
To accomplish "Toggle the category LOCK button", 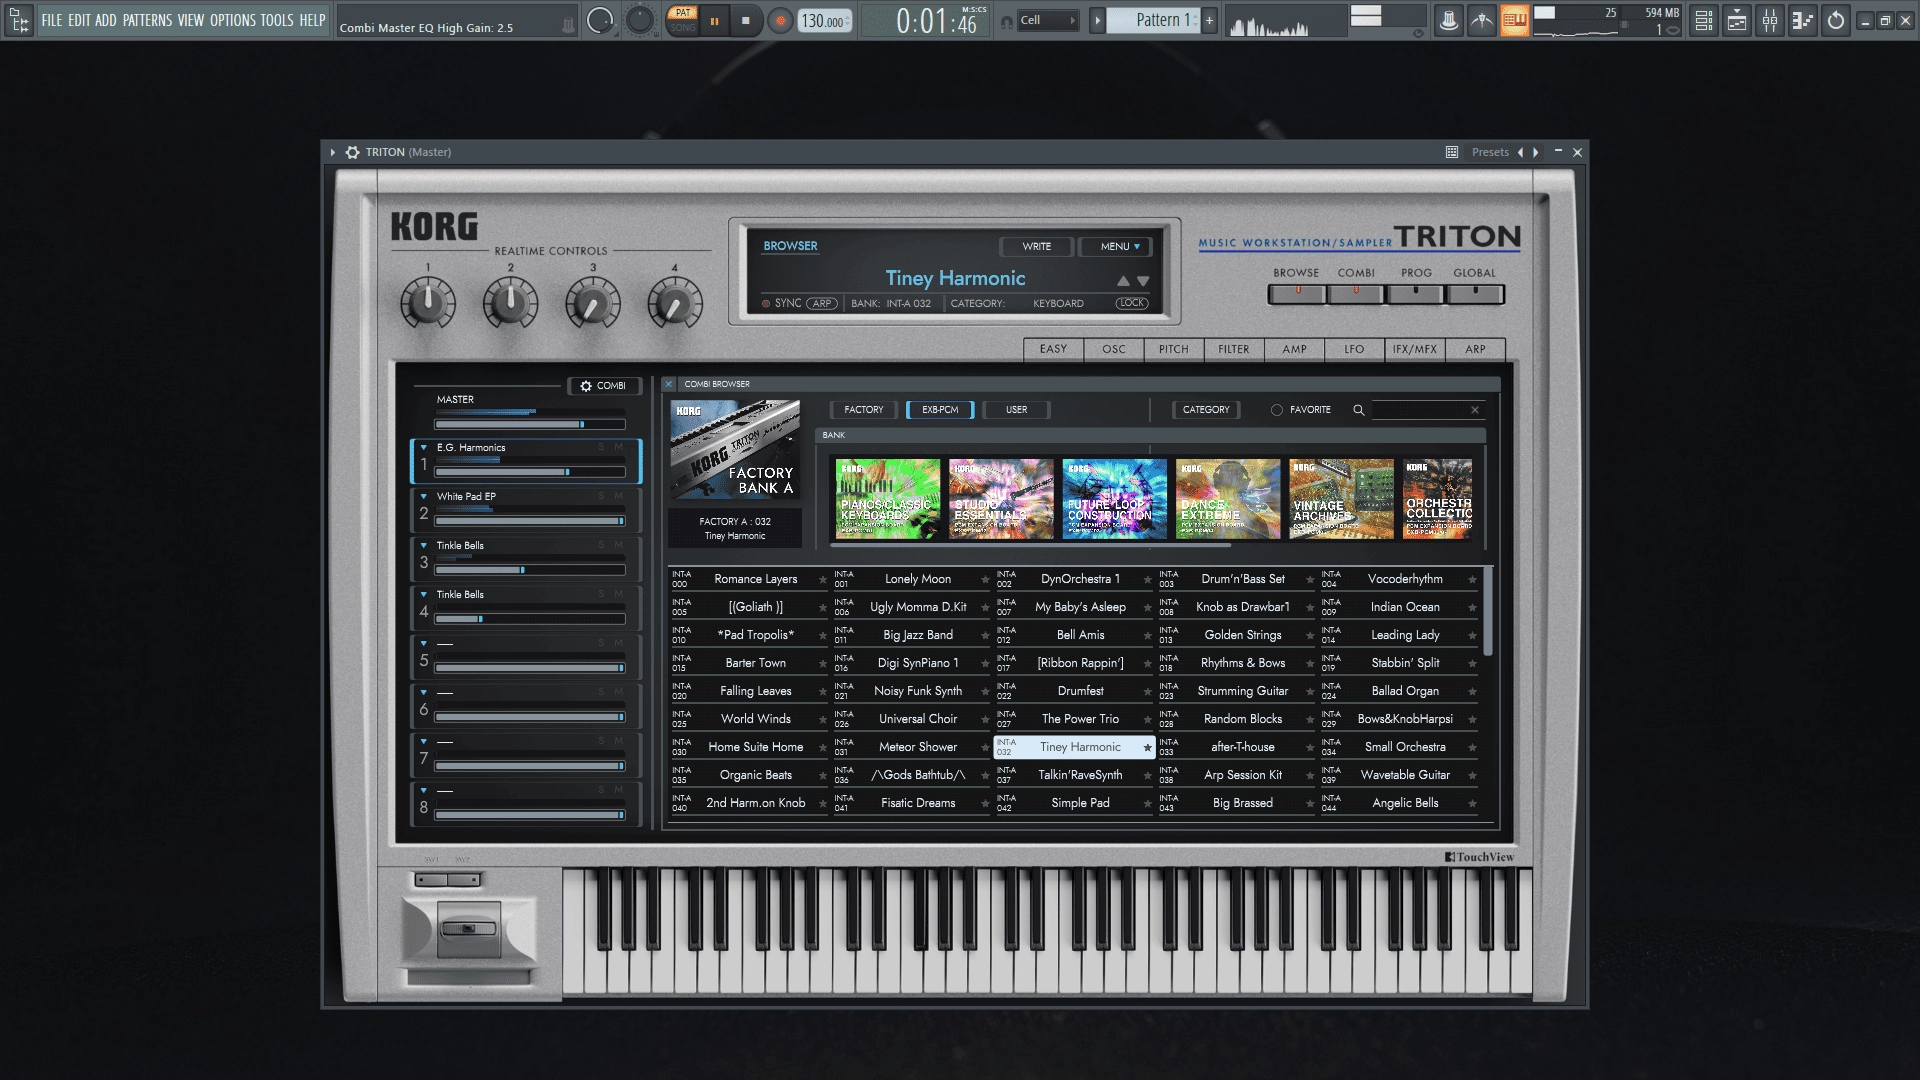I will pos(1132,303).
